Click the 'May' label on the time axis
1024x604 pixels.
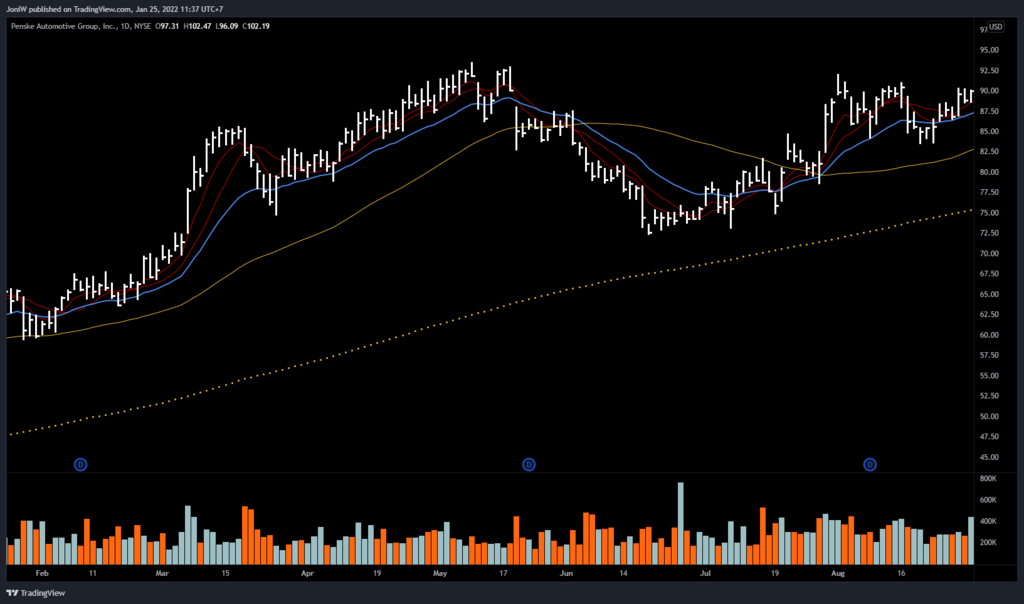441,576
